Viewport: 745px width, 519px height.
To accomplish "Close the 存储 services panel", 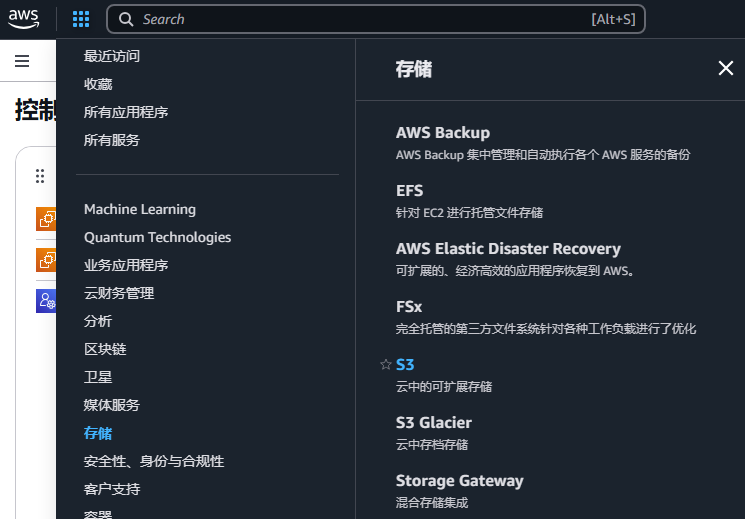I will (726, 68).
